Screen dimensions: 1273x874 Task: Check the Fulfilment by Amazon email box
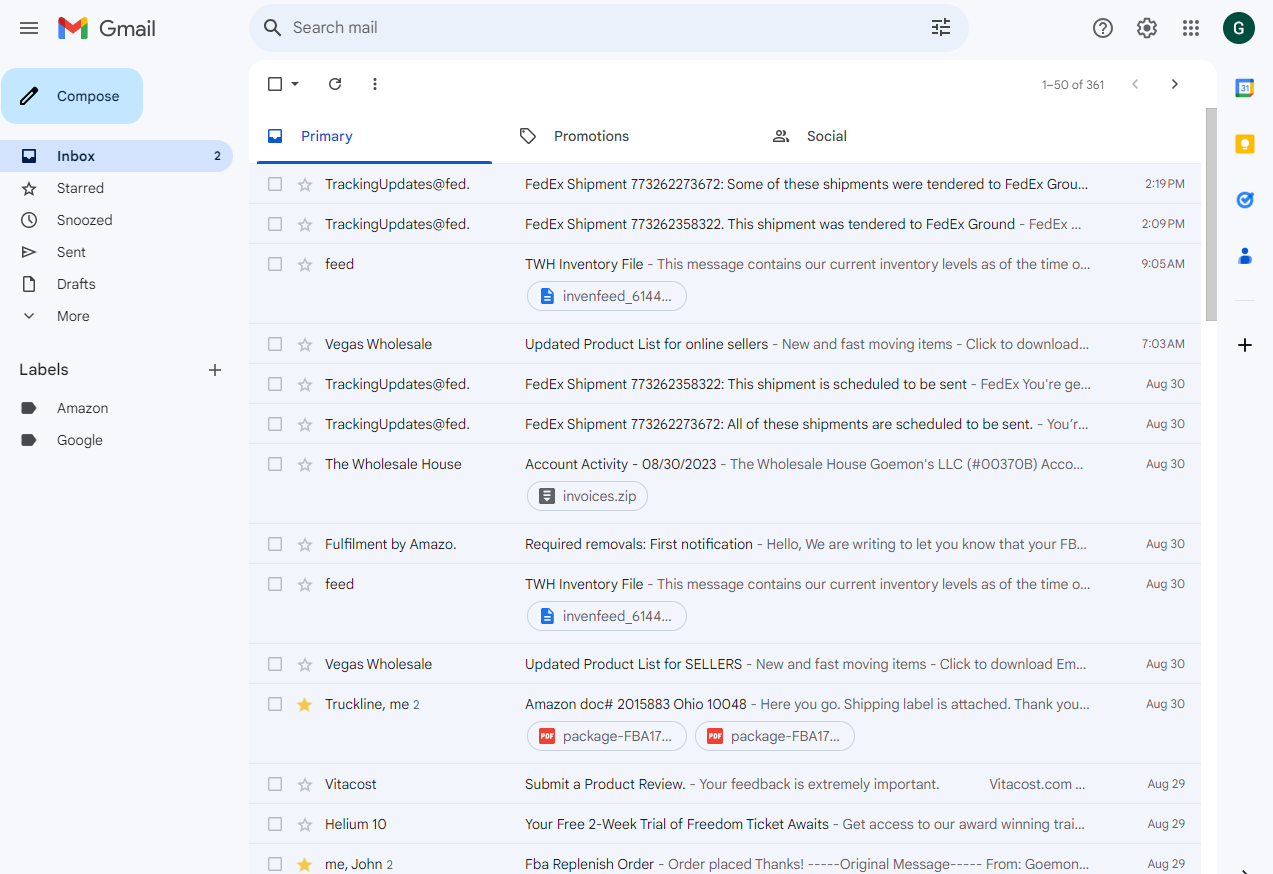coord(275,544)
